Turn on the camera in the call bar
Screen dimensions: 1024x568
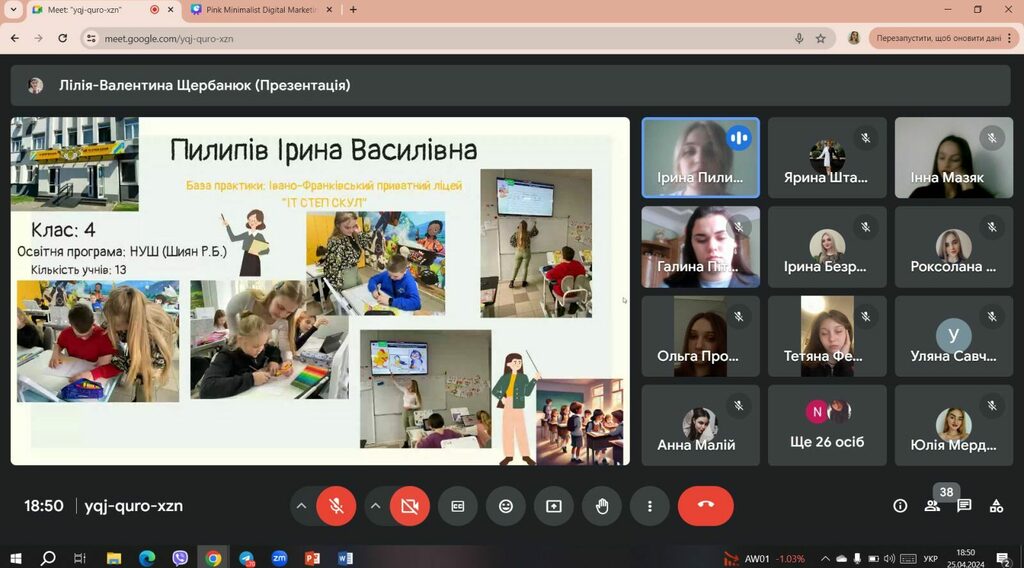pos(409,506)
